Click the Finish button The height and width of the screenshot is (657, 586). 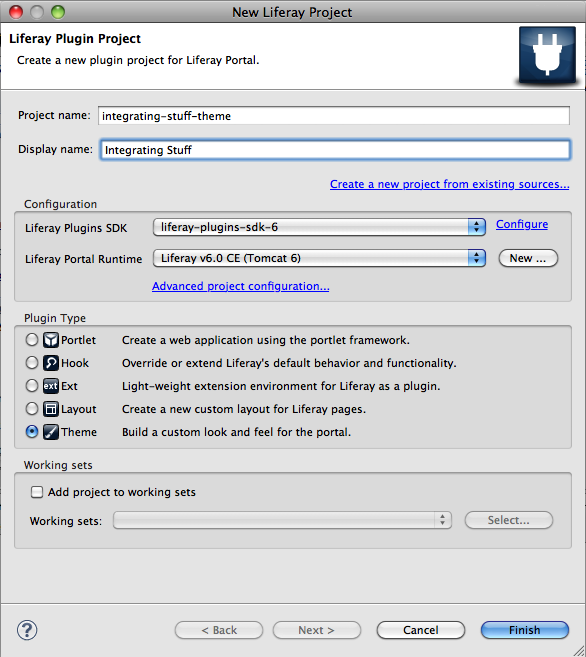click(525, 630)
